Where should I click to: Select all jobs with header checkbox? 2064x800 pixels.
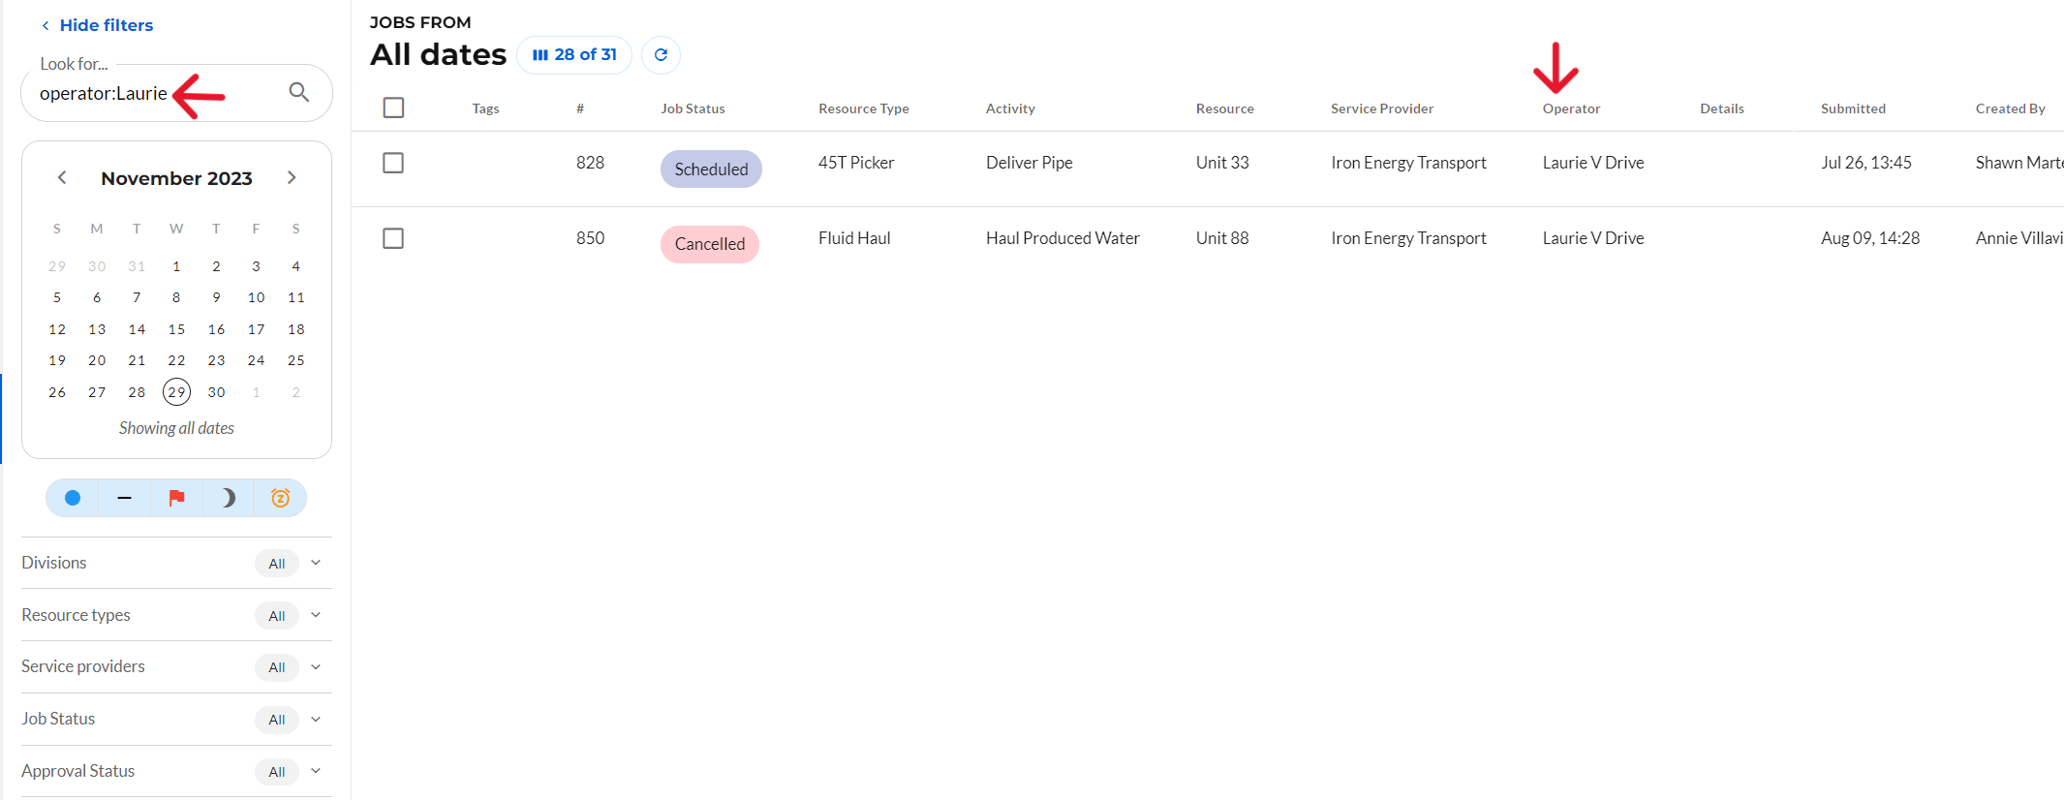pyautogui.click(x=394, y=108)
